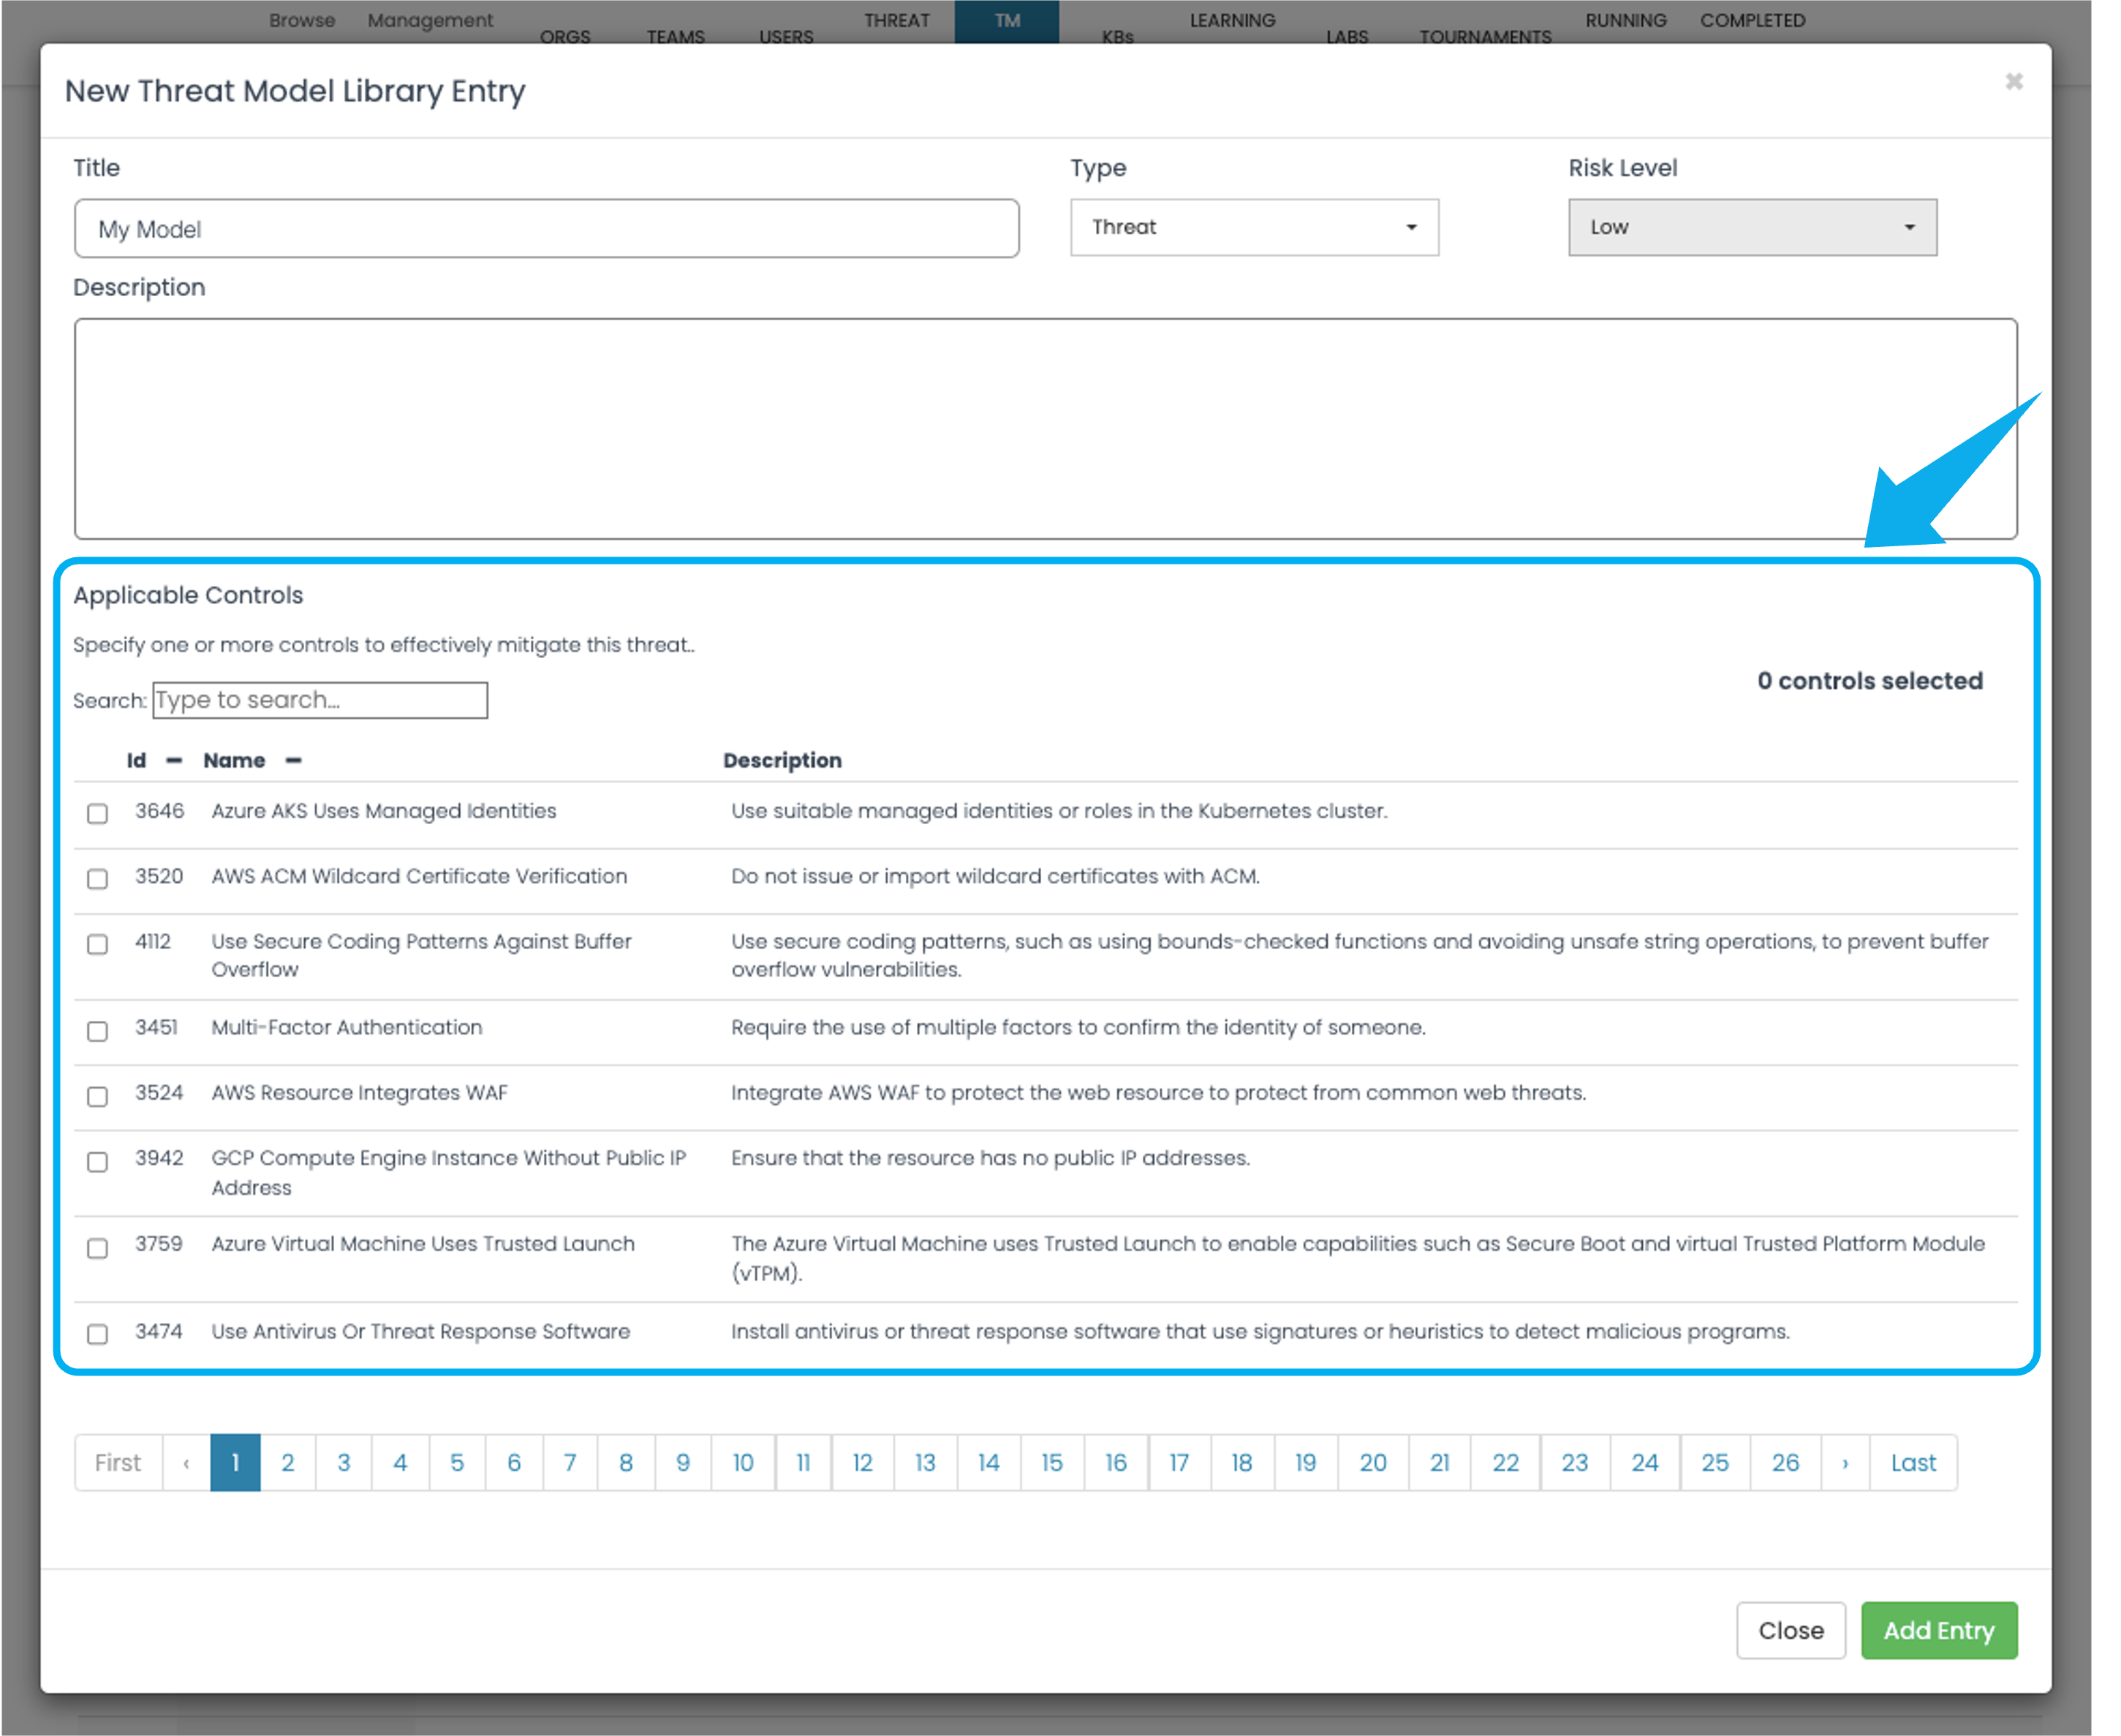Check AWS ACM Wildcard Certificate Verification
Viewport: 2121px width, 1736px height.
[x=97, y=878]
